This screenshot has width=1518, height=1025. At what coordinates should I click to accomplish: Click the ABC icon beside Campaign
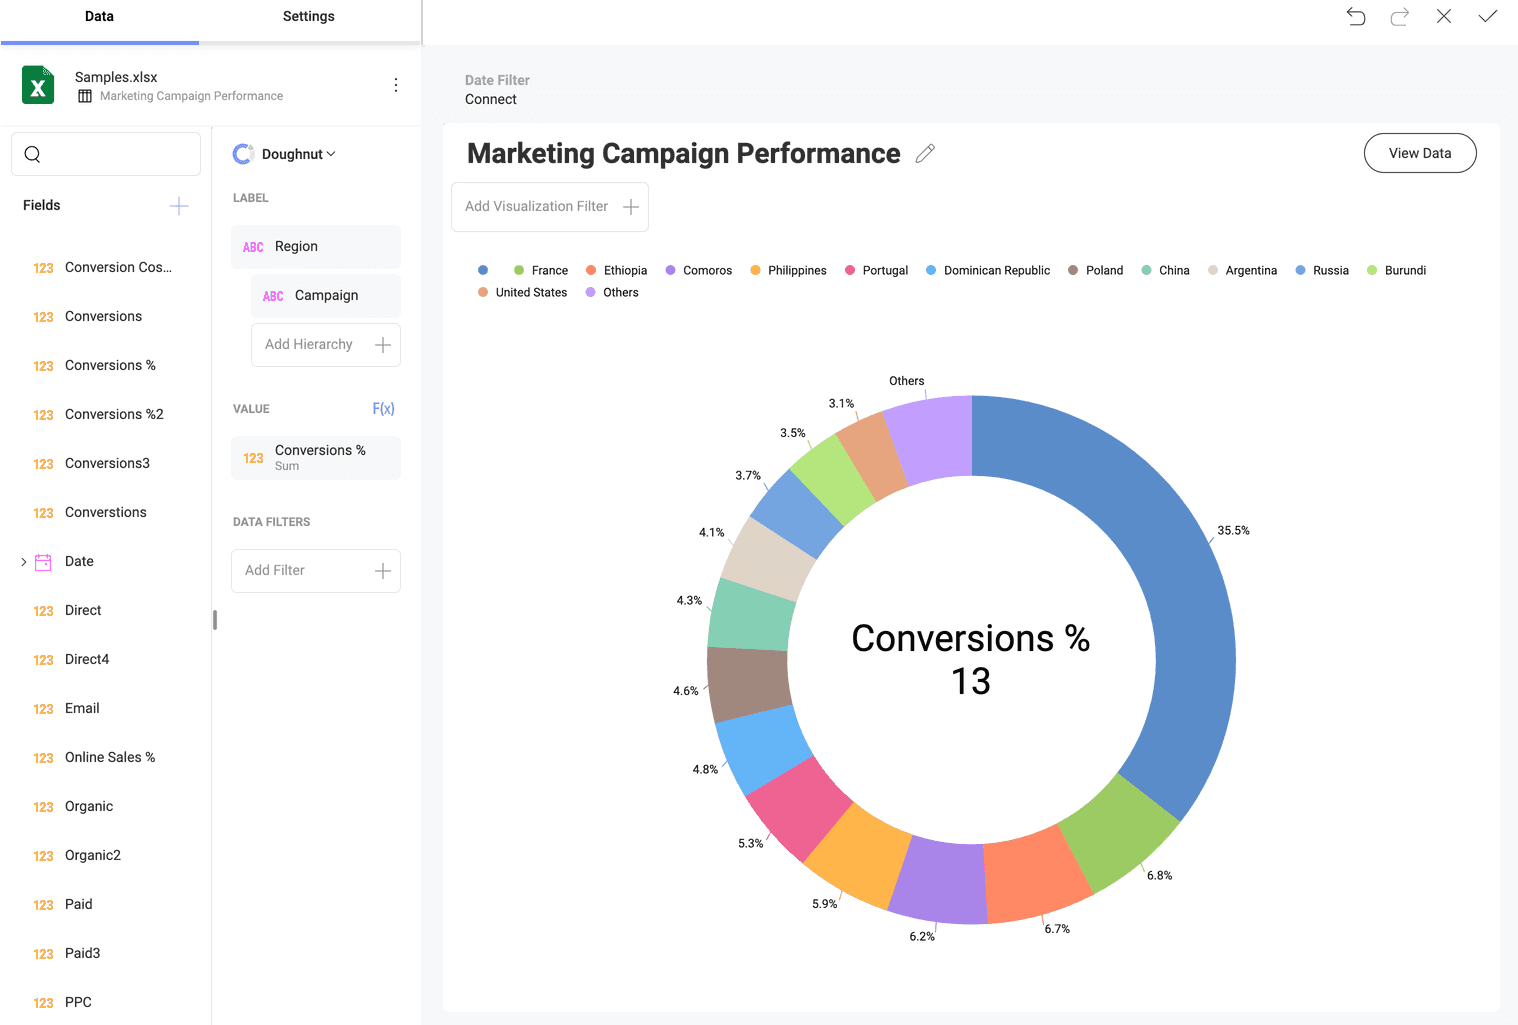tap(273, 296)
